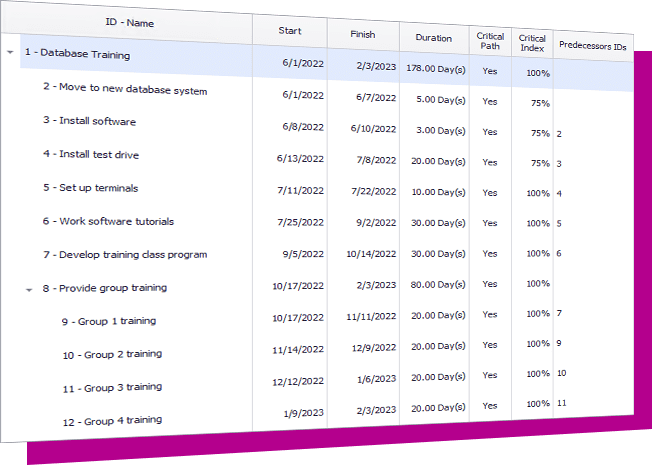Click Yes critical path cell for Group 4 training
652x465 pixels.
point(490,406)
